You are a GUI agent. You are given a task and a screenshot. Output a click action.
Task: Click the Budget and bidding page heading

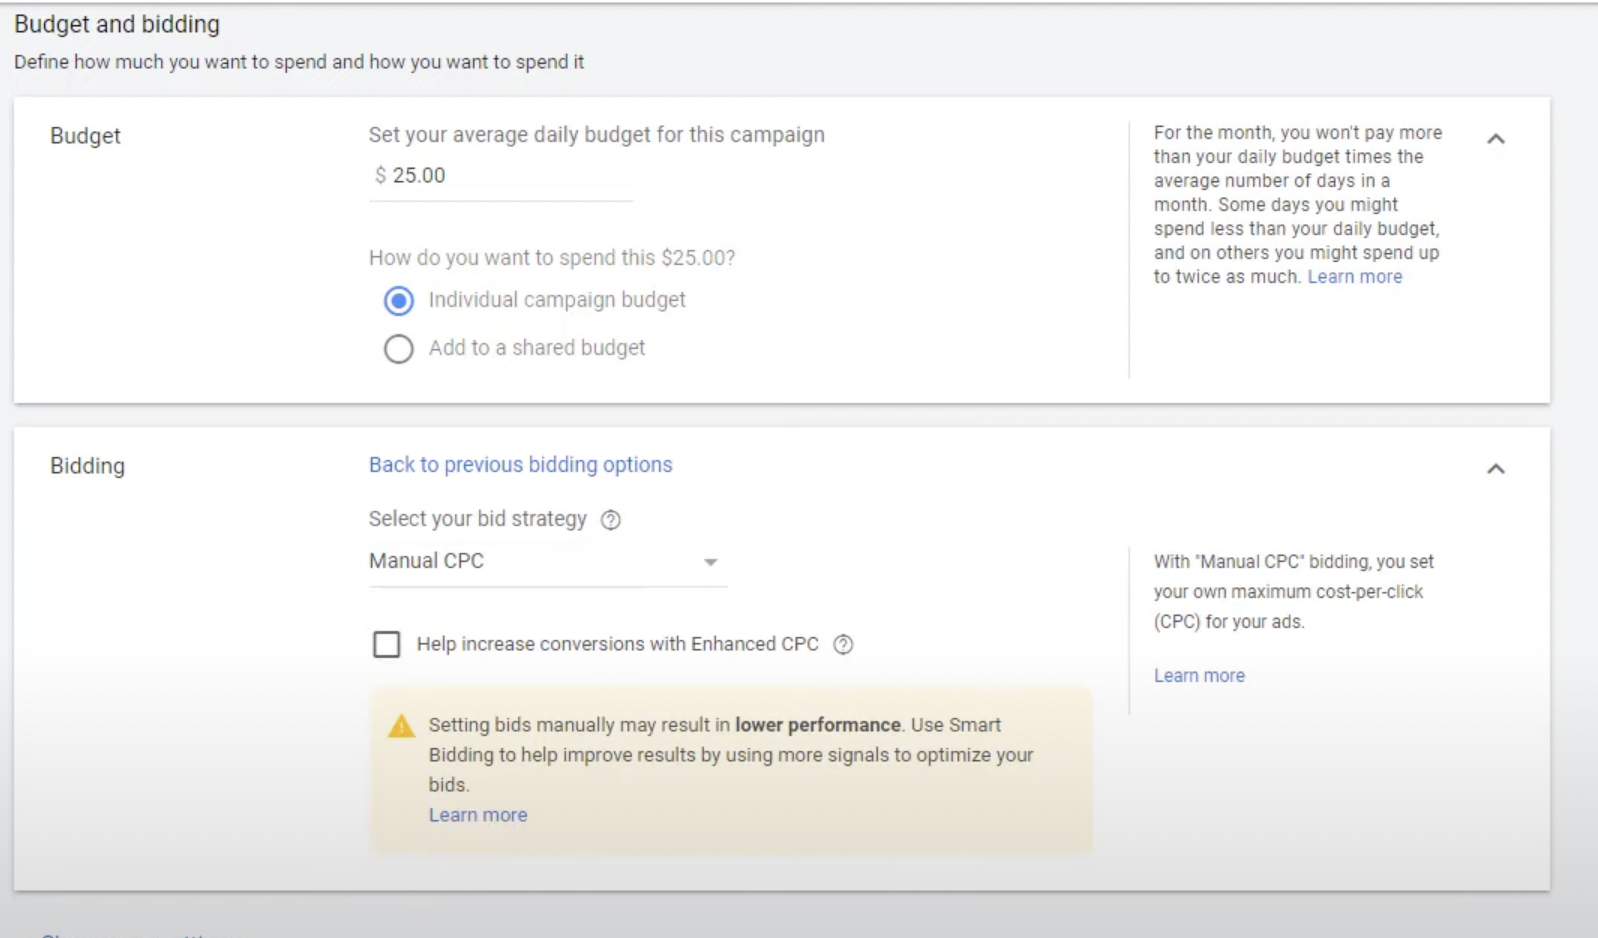pyautogui.click(x=117, y=24)
